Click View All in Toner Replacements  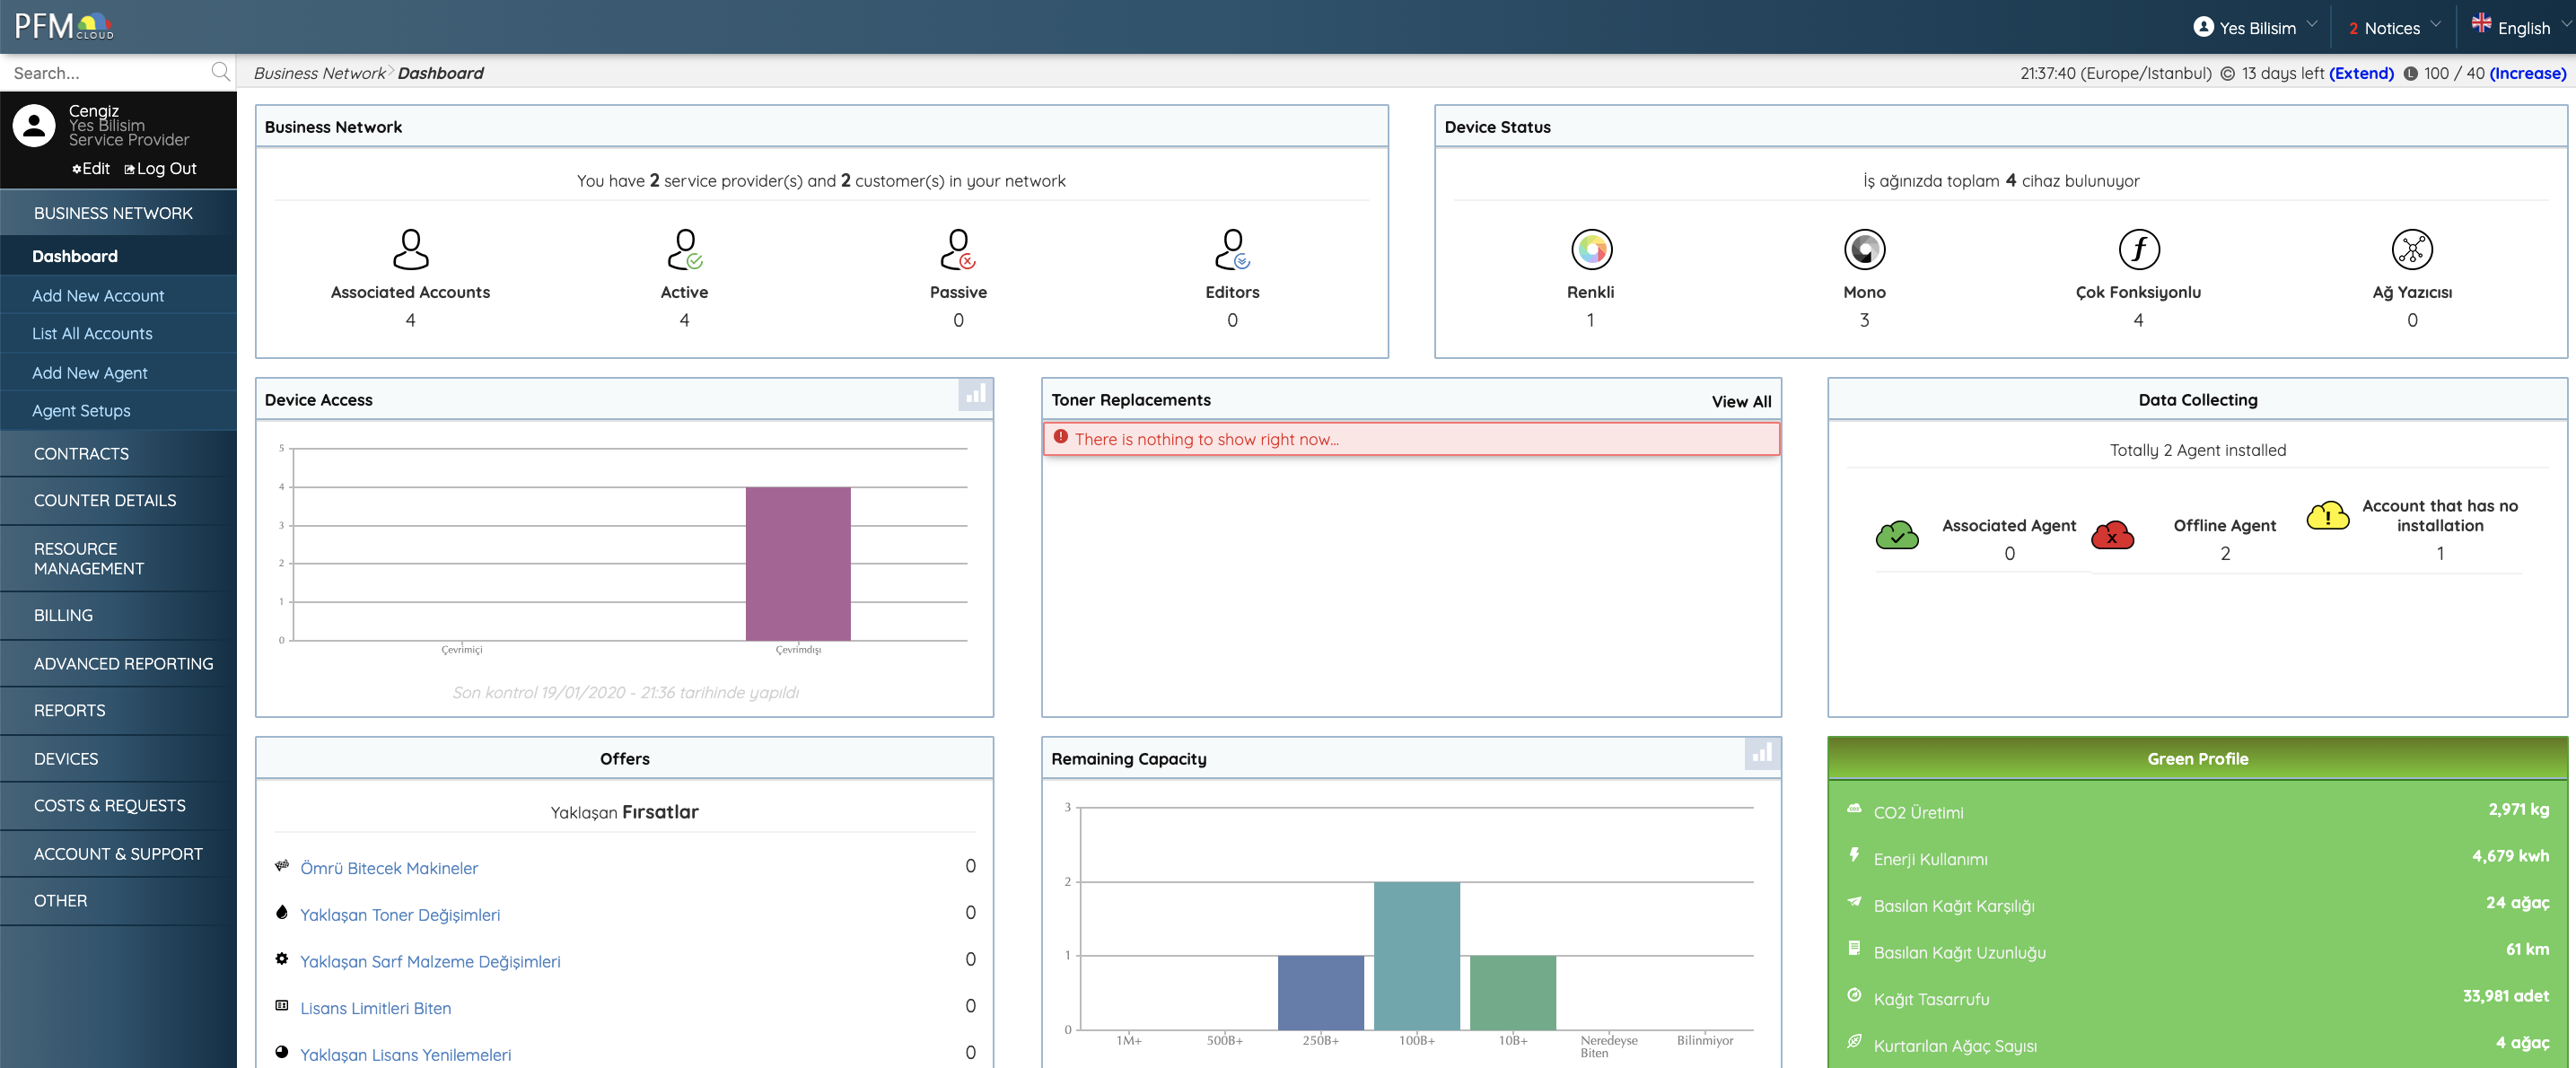pyautogui.click(x=1740, y=401)
